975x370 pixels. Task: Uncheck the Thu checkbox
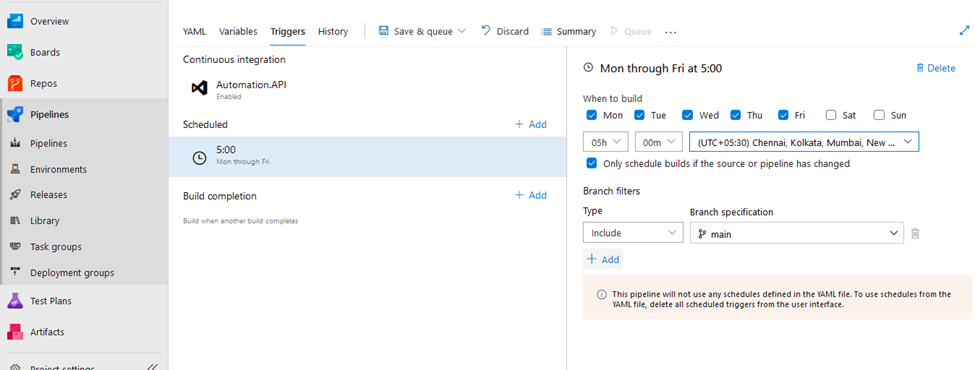[x=735, y=115]
